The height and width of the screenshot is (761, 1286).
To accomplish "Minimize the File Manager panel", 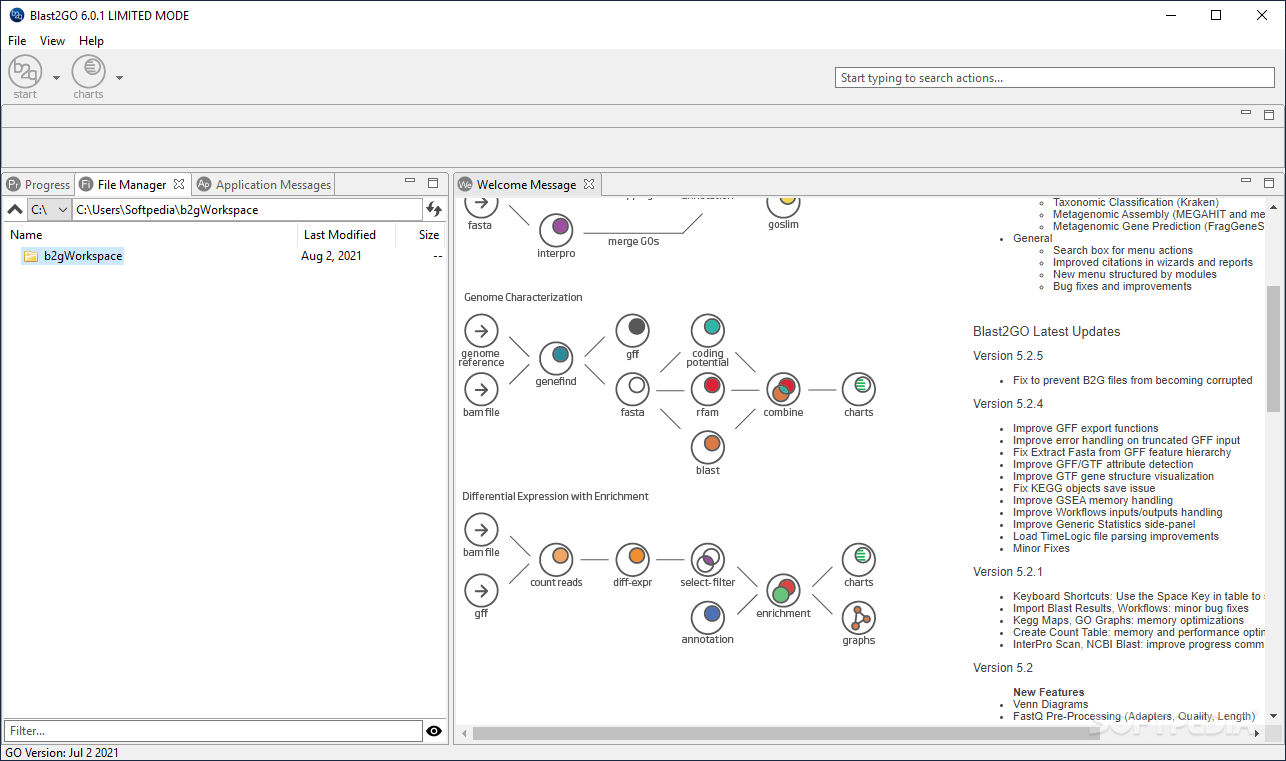I will point(410,182).
